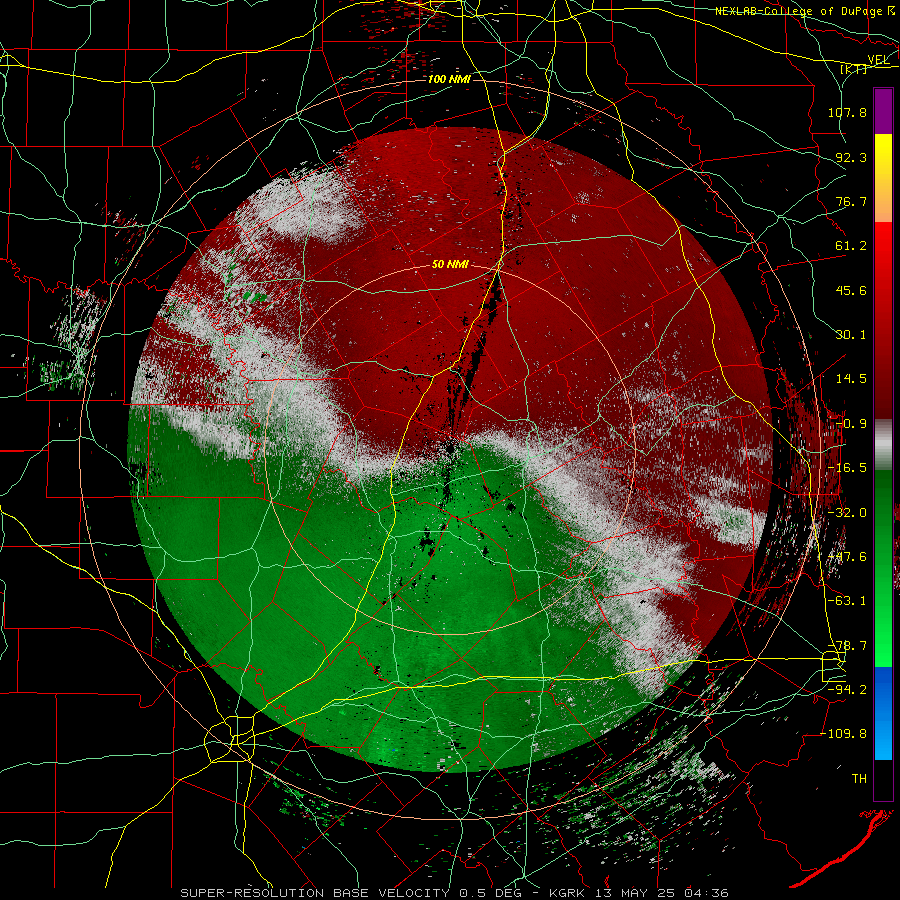Click the 92.3 velocity scale value
The image size is (900, 900).
pos(851,157)
